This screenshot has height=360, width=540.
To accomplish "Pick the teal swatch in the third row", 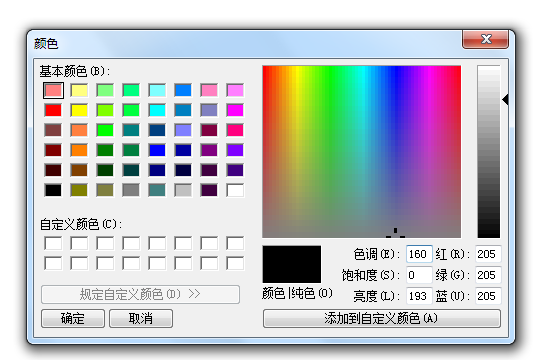I will point(131,130).
